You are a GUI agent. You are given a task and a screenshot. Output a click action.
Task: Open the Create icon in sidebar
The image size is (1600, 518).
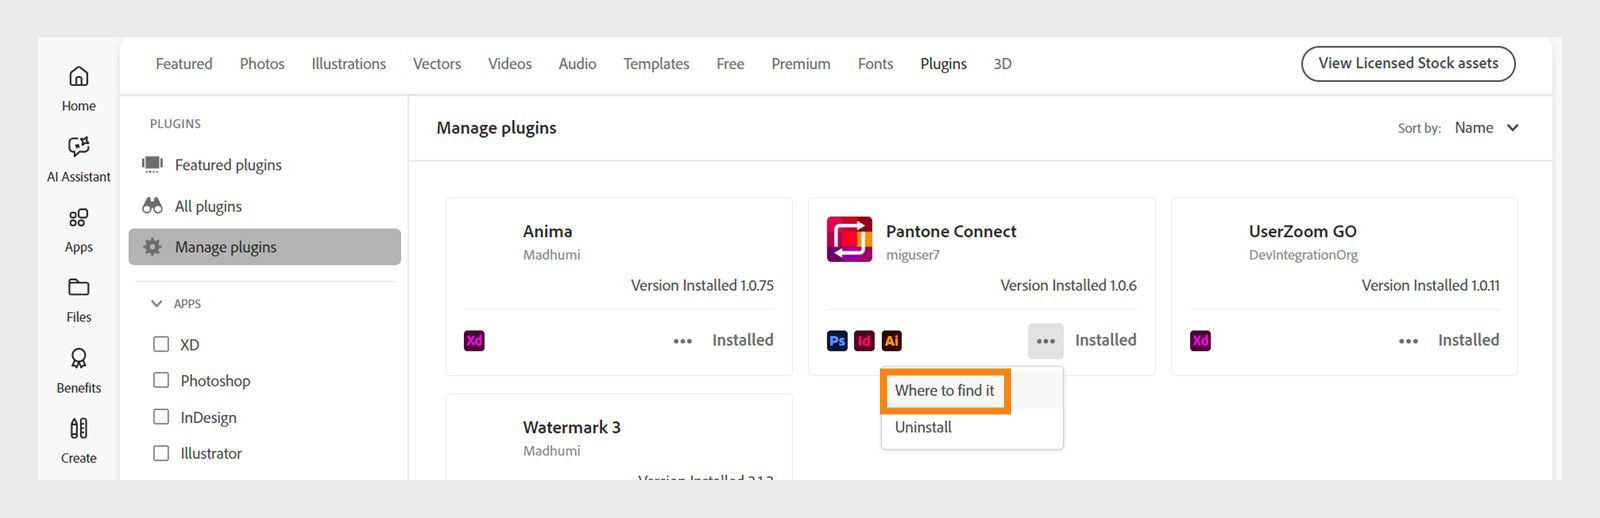(x=79, y=428)
